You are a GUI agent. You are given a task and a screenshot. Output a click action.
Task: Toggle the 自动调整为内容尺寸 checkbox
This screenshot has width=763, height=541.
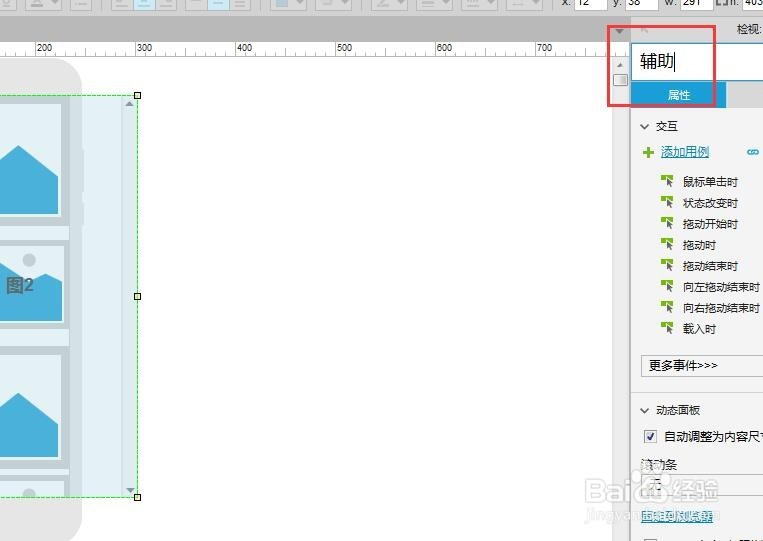pos(650,436)
